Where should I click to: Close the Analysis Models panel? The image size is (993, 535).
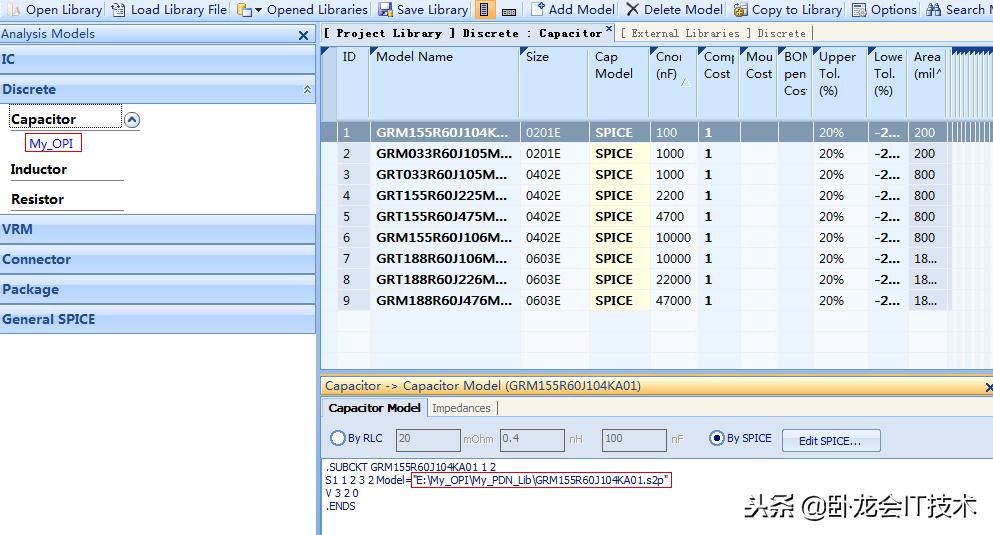point(304,35)
